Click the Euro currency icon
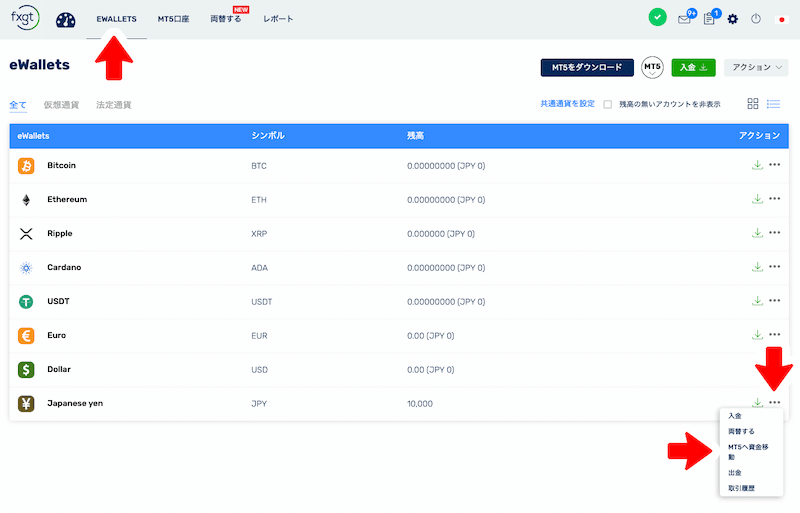Viewport: 800px width, 513px height. pyautogui.click(x=26, y=336)
